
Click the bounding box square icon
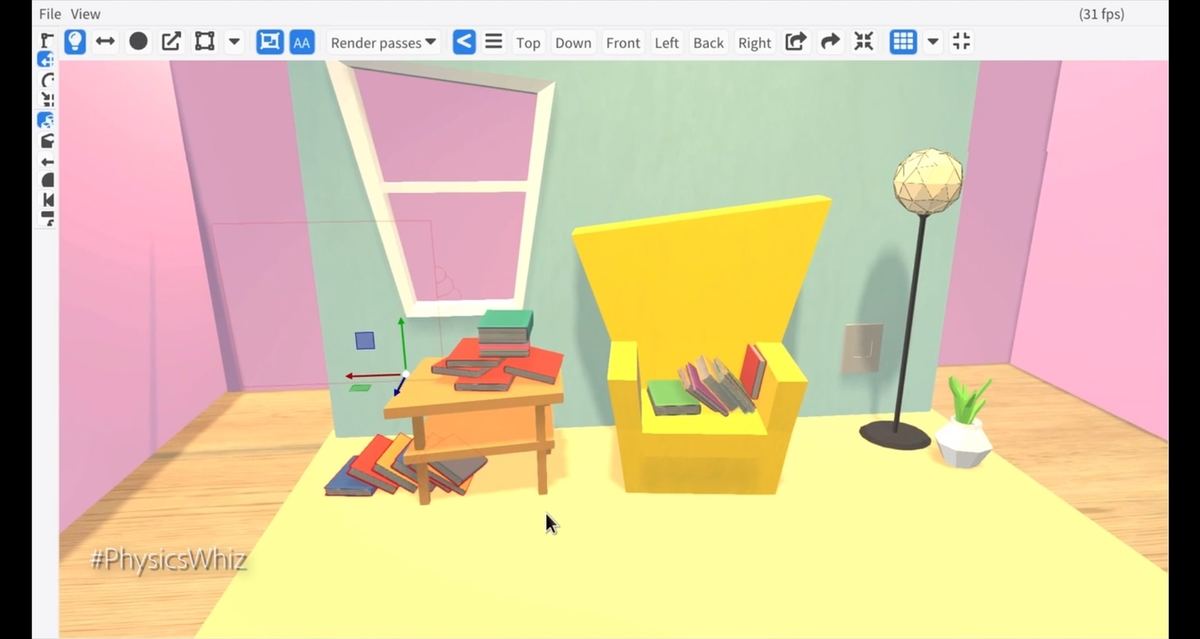click(x=205, y=42)
